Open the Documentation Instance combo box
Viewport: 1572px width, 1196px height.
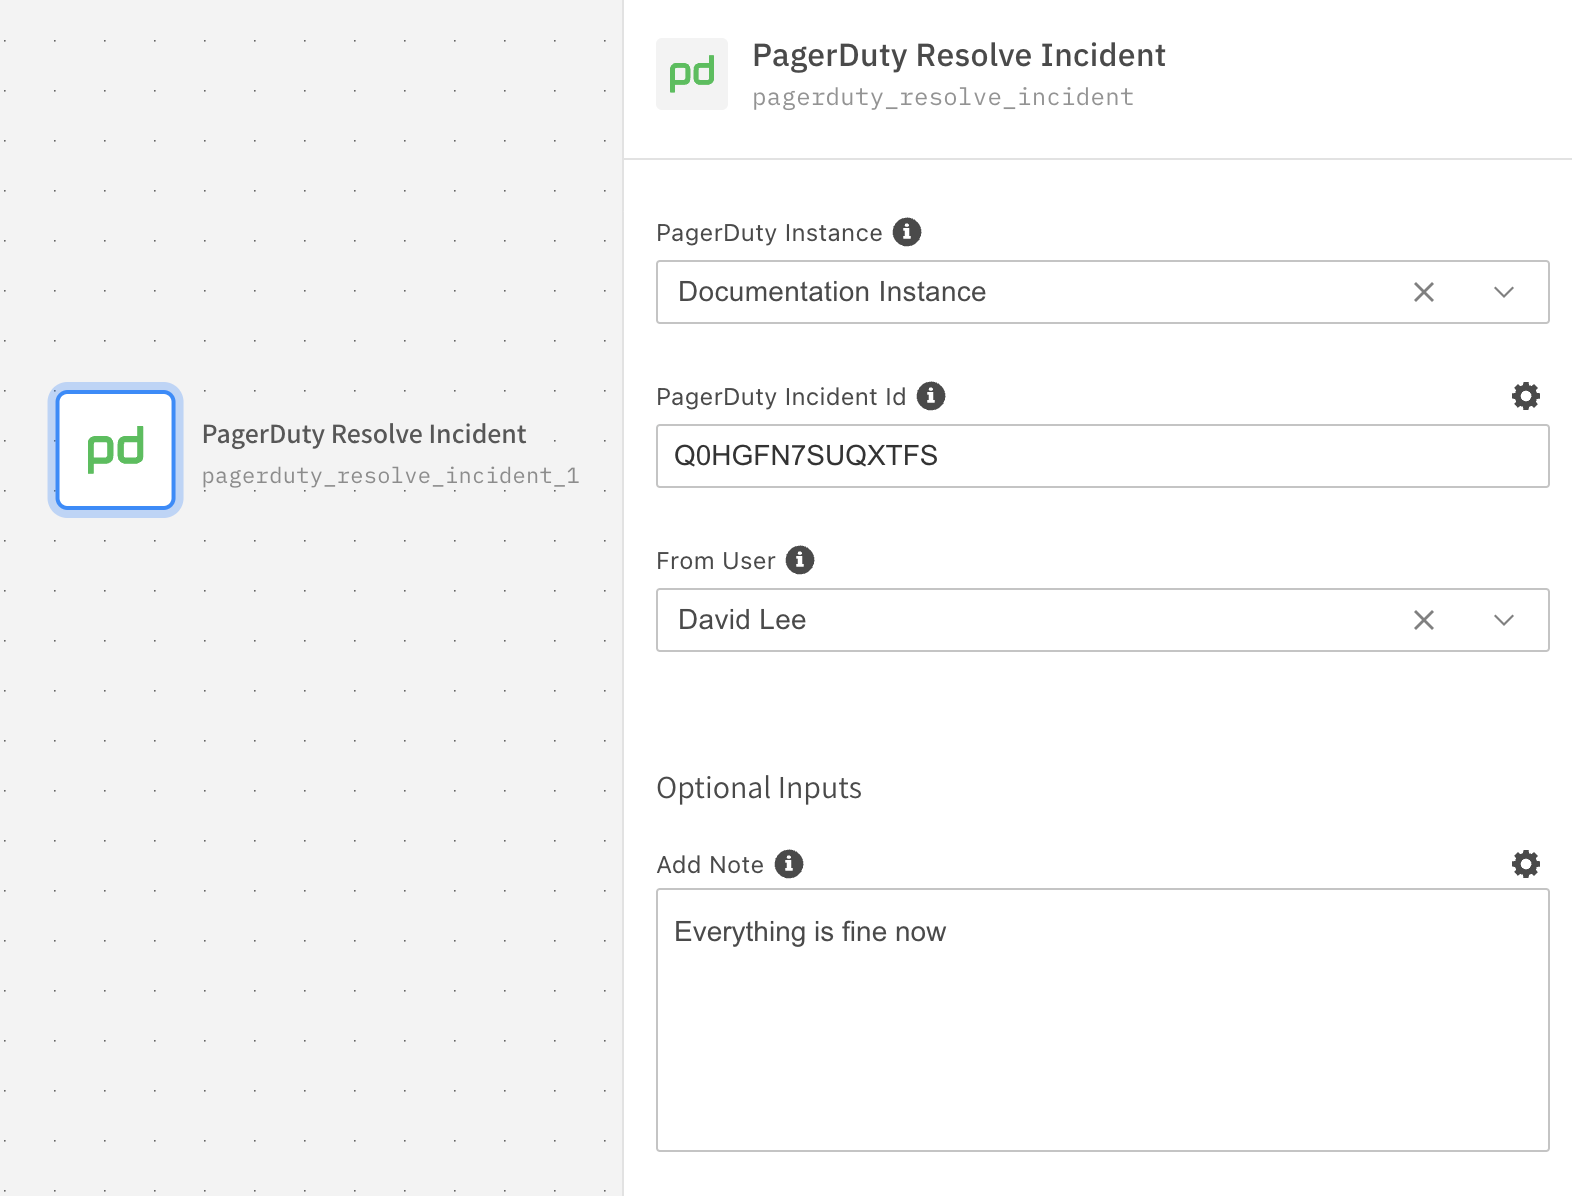pyautogui.click(x=1000, y=292)
